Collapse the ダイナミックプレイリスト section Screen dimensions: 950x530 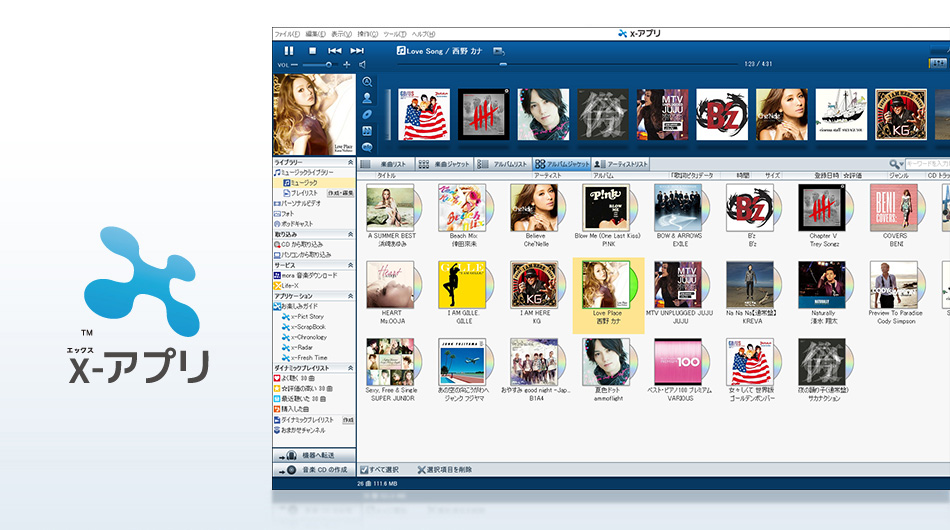[x=350, y=368]
